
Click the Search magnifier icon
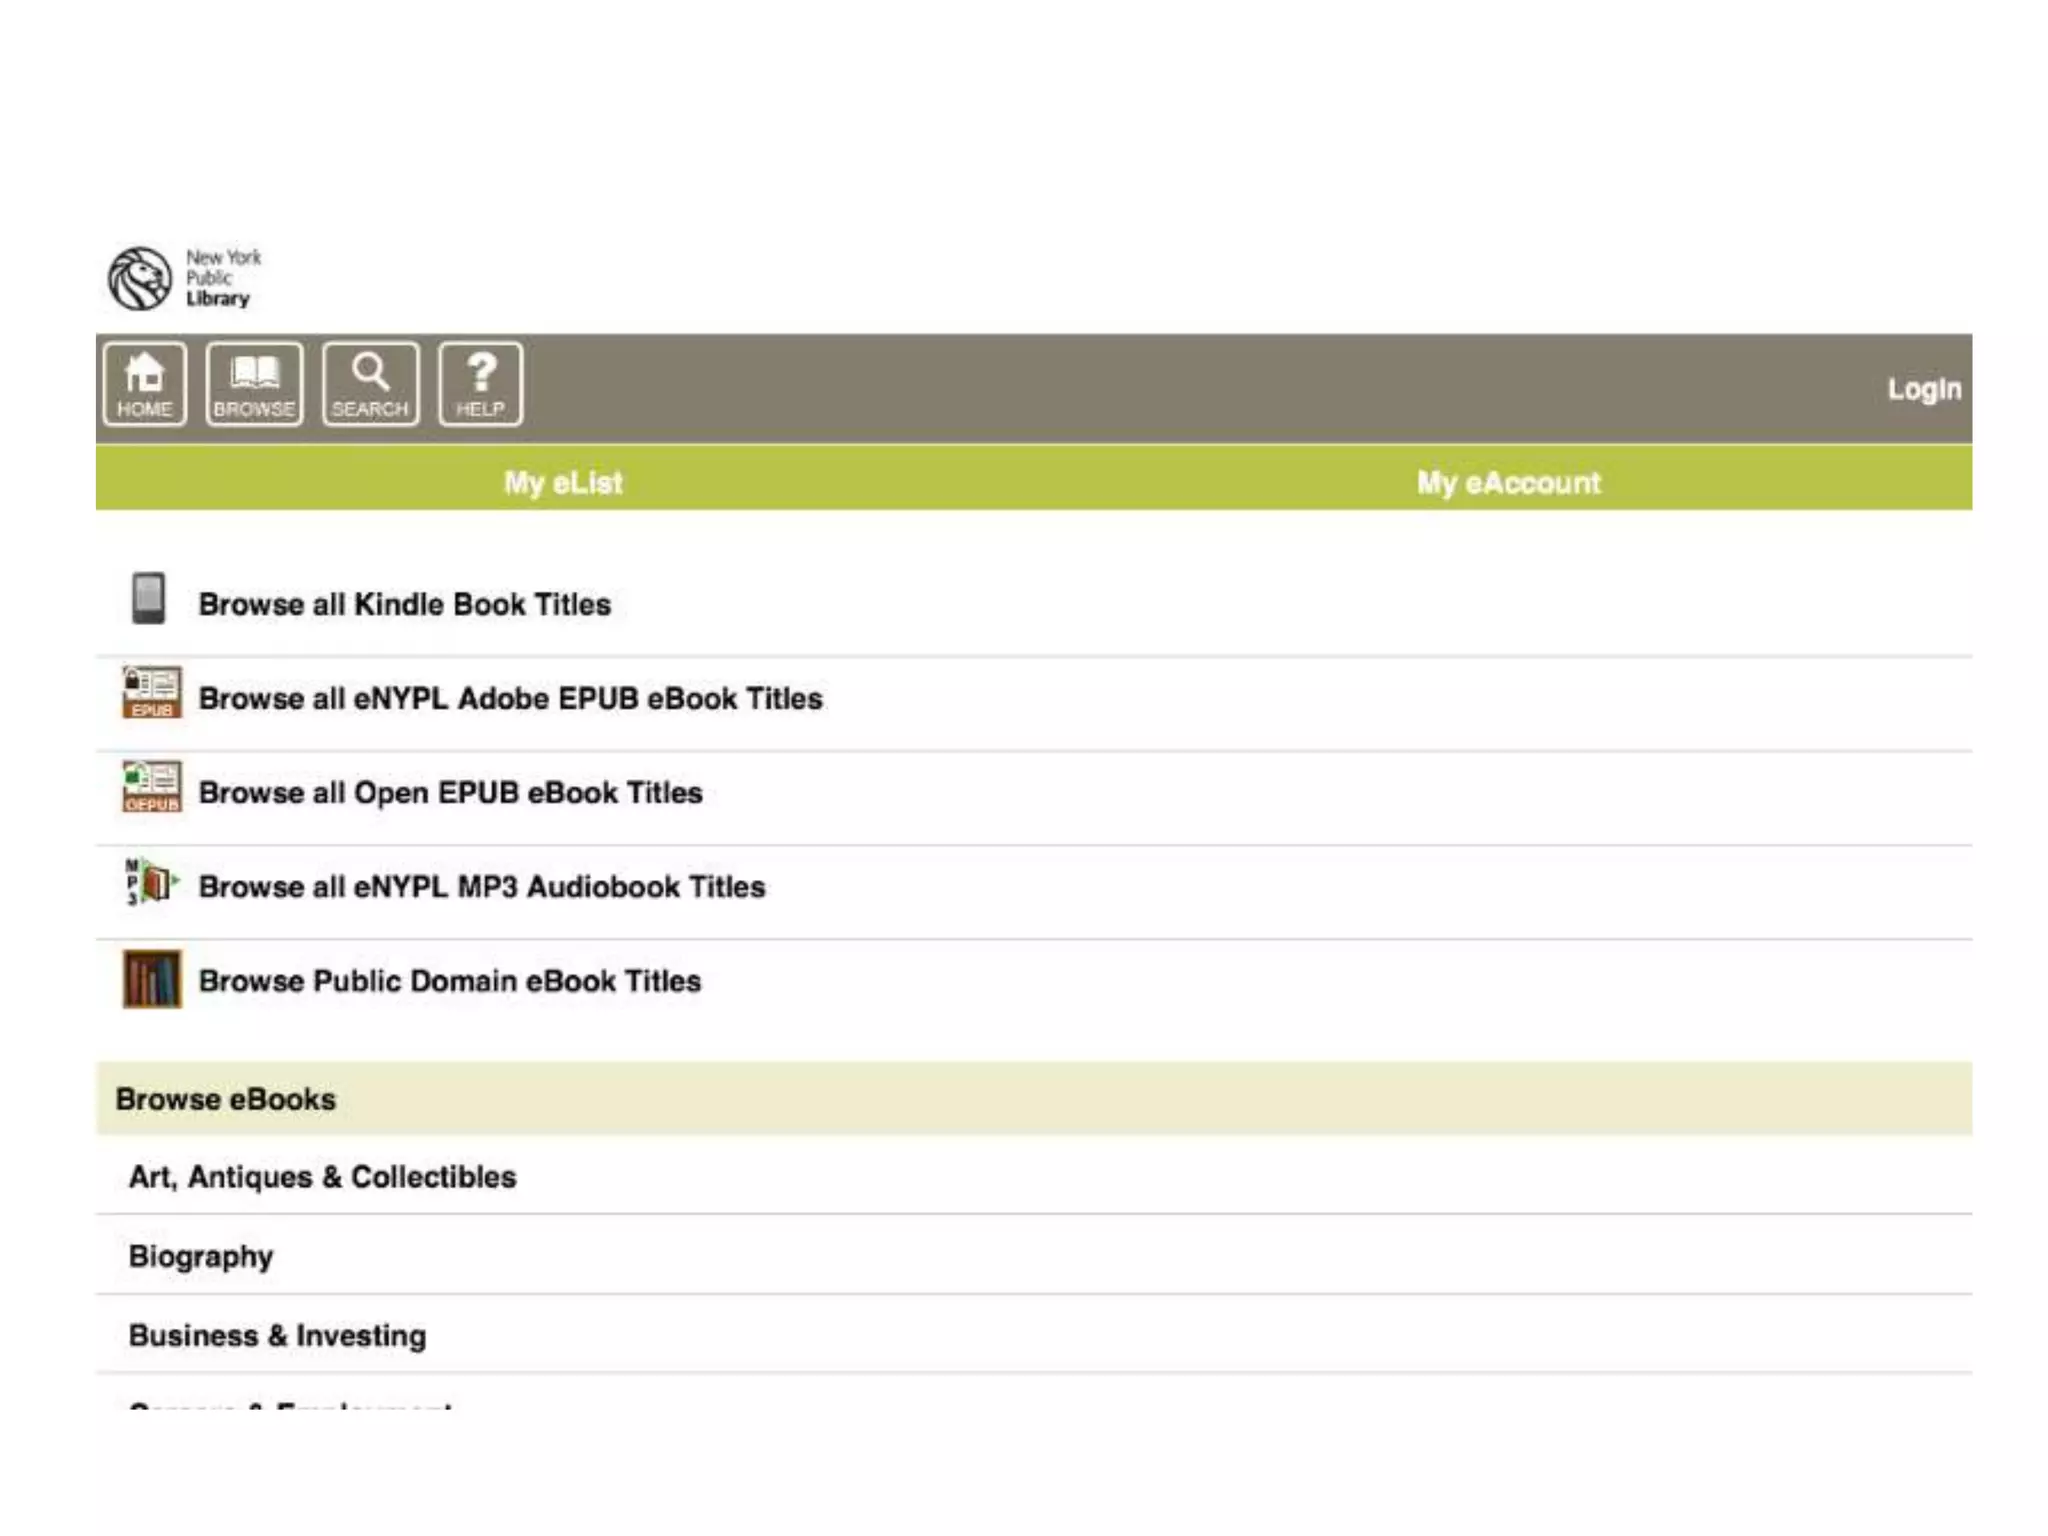[370, 385]
